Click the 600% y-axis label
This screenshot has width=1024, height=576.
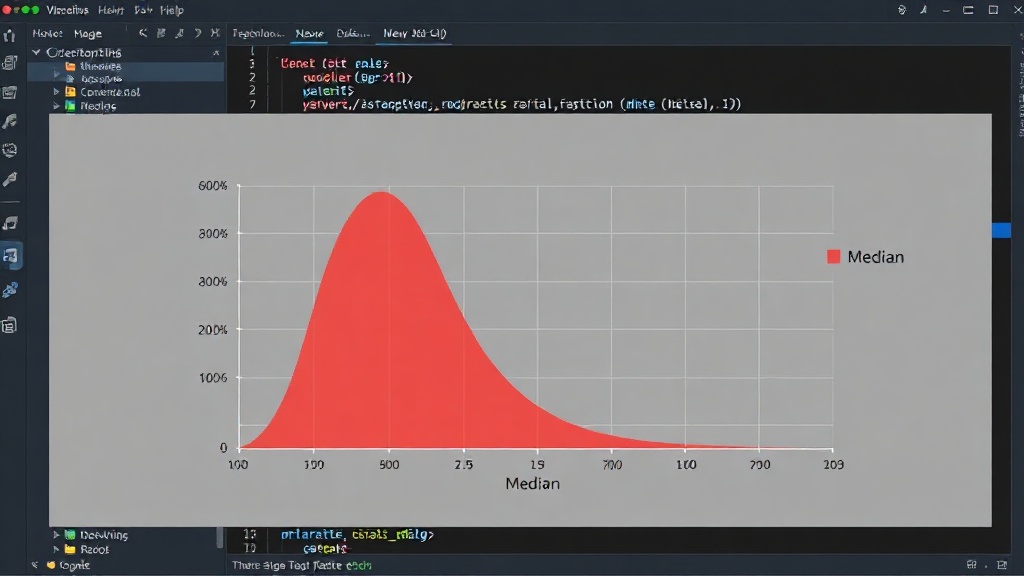pyautogui.click(x=213, y=186)
